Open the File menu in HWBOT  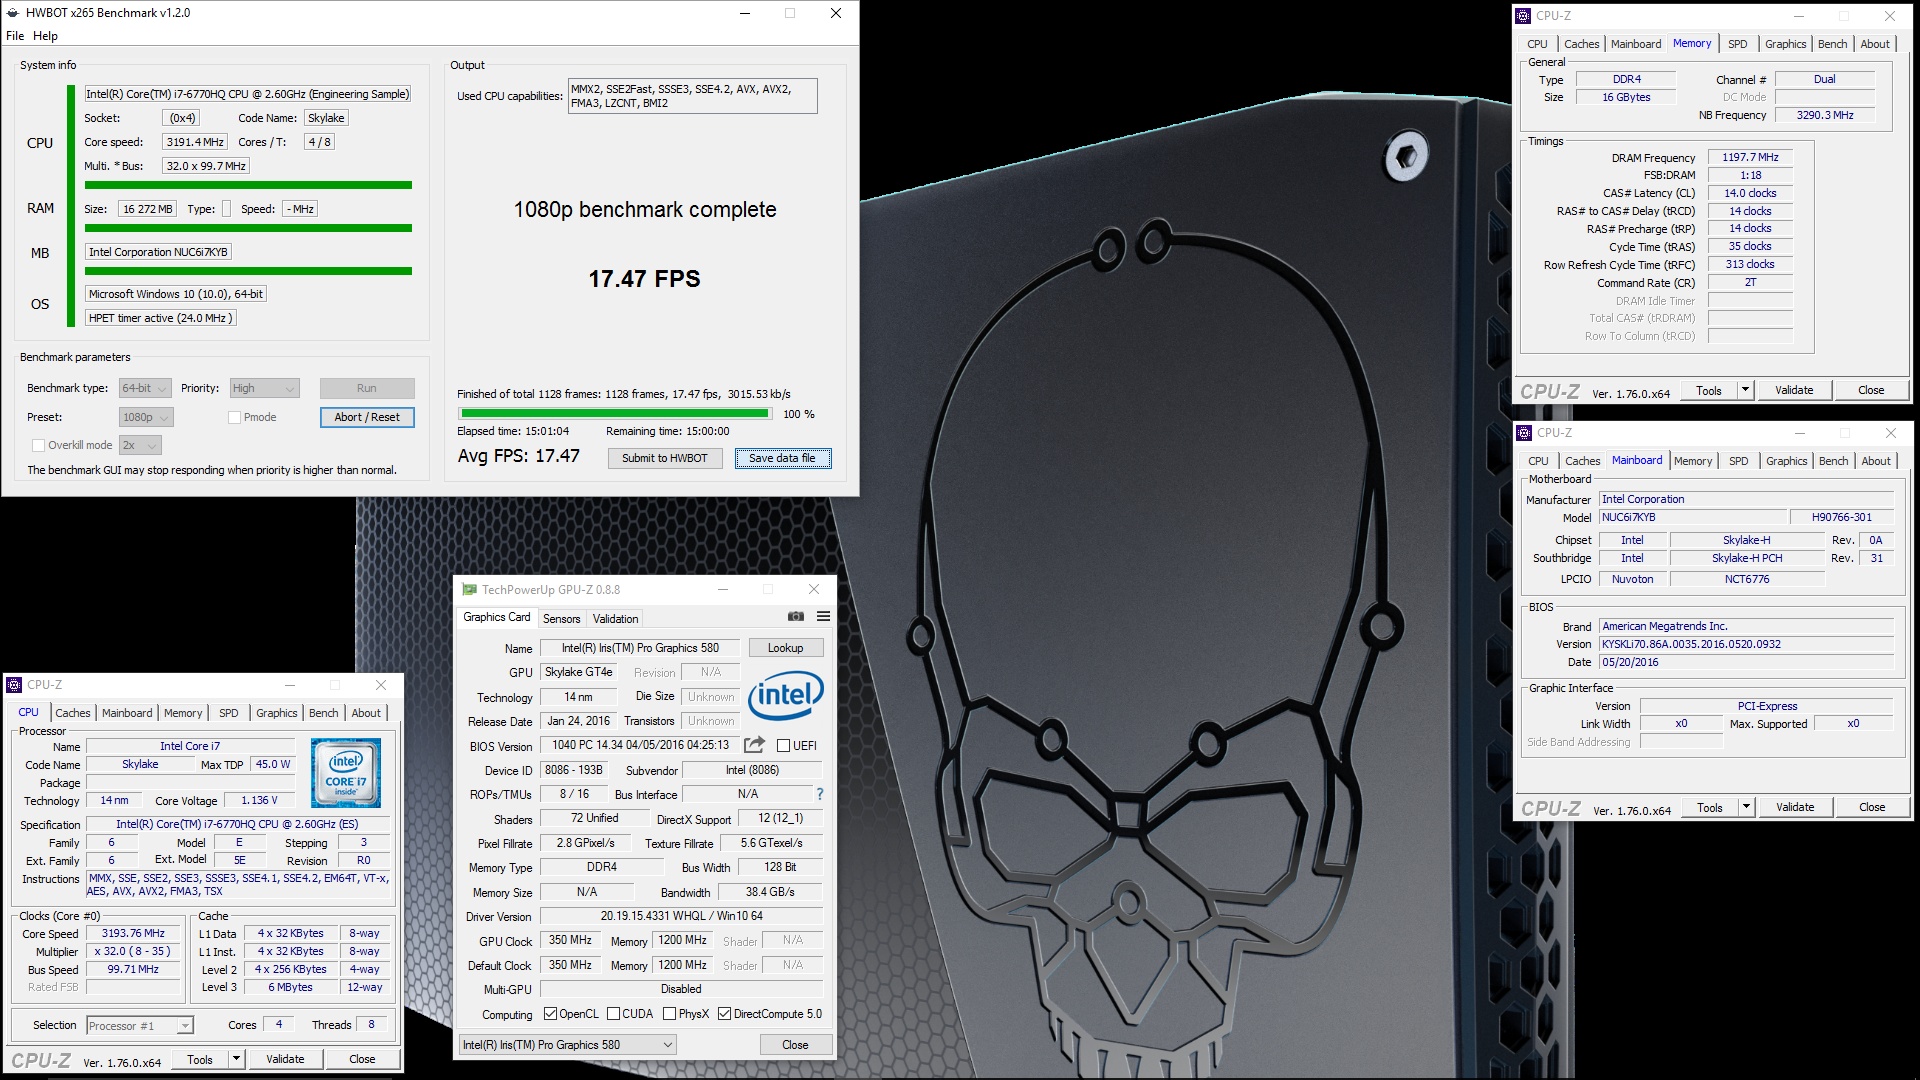15,35
